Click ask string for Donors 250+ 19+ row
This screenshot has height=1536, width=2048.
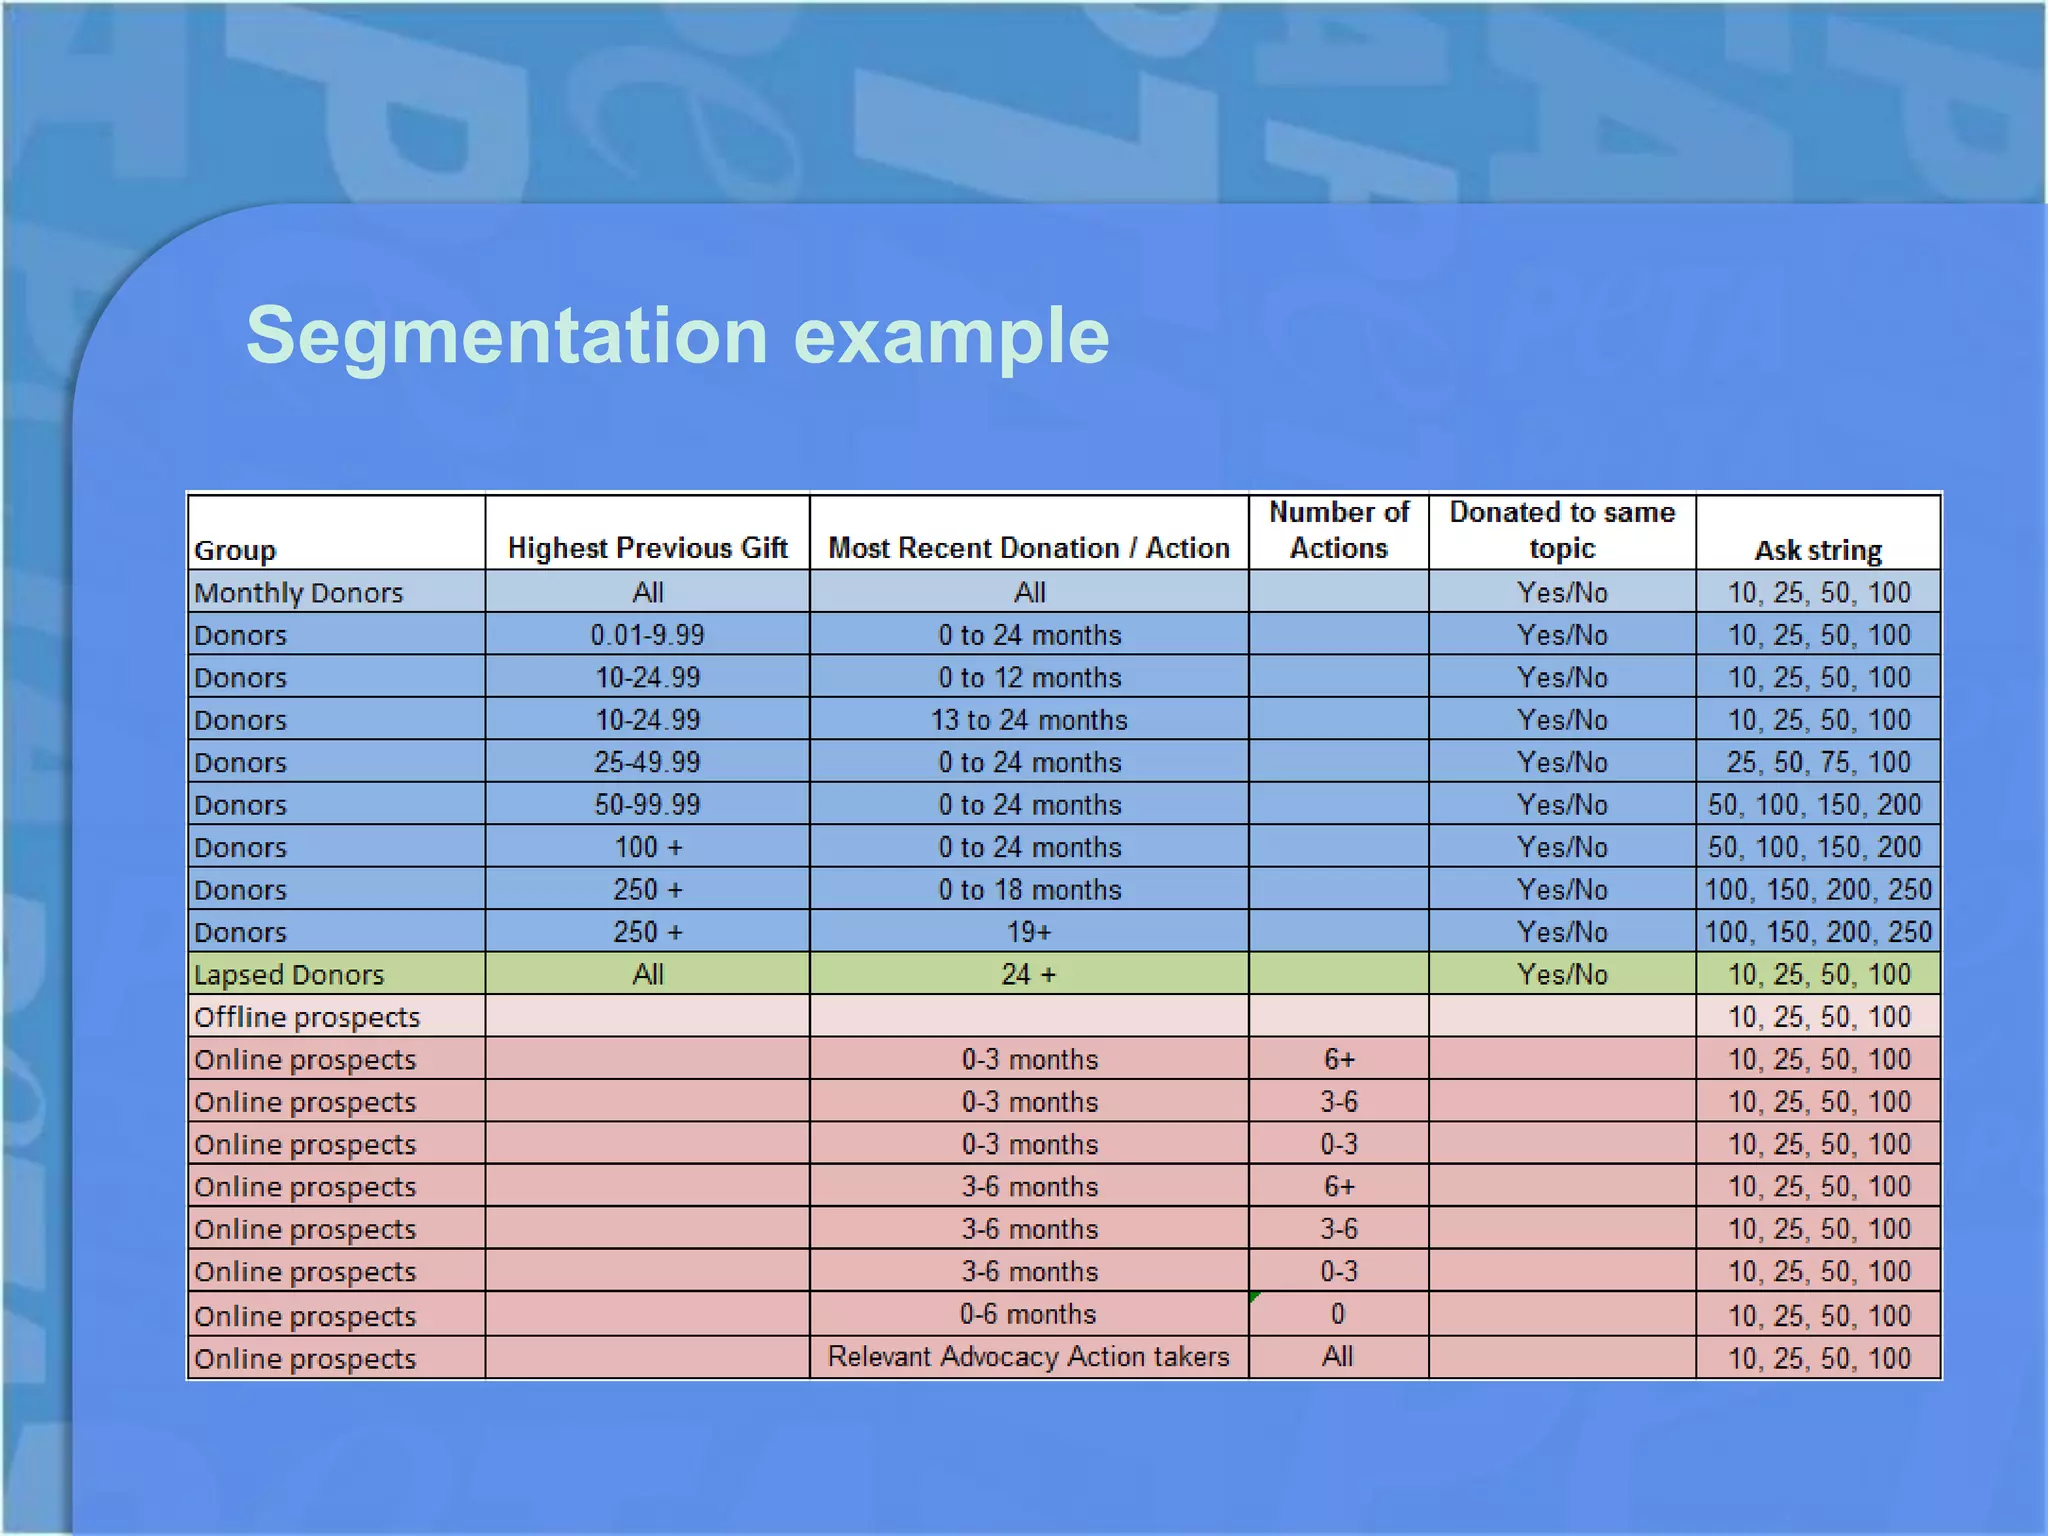pyautogui.click(x=1818, y=932)
